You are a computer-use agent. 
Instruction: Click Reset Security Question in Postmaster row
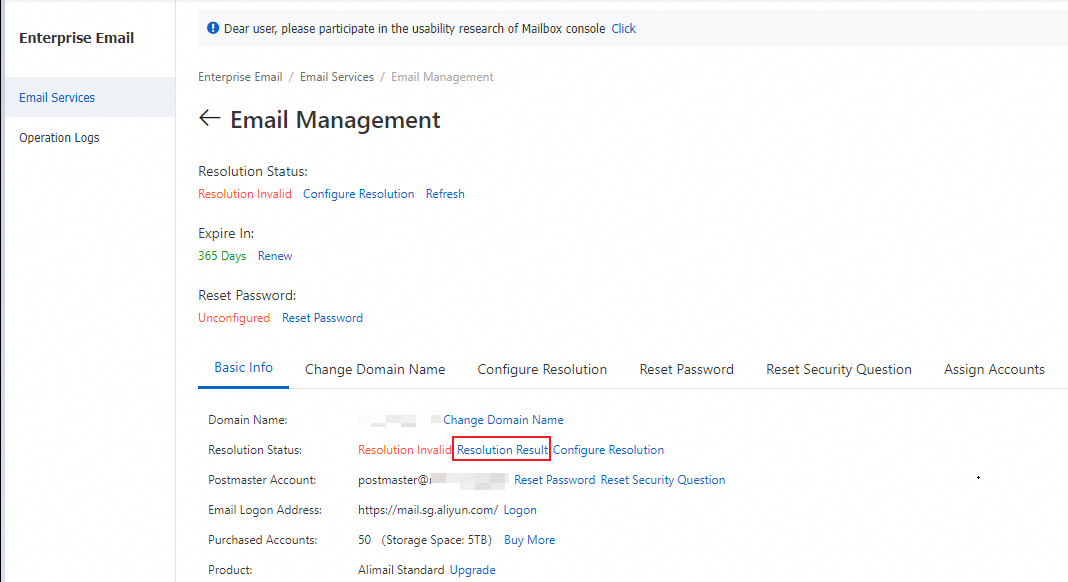point(663,480)
